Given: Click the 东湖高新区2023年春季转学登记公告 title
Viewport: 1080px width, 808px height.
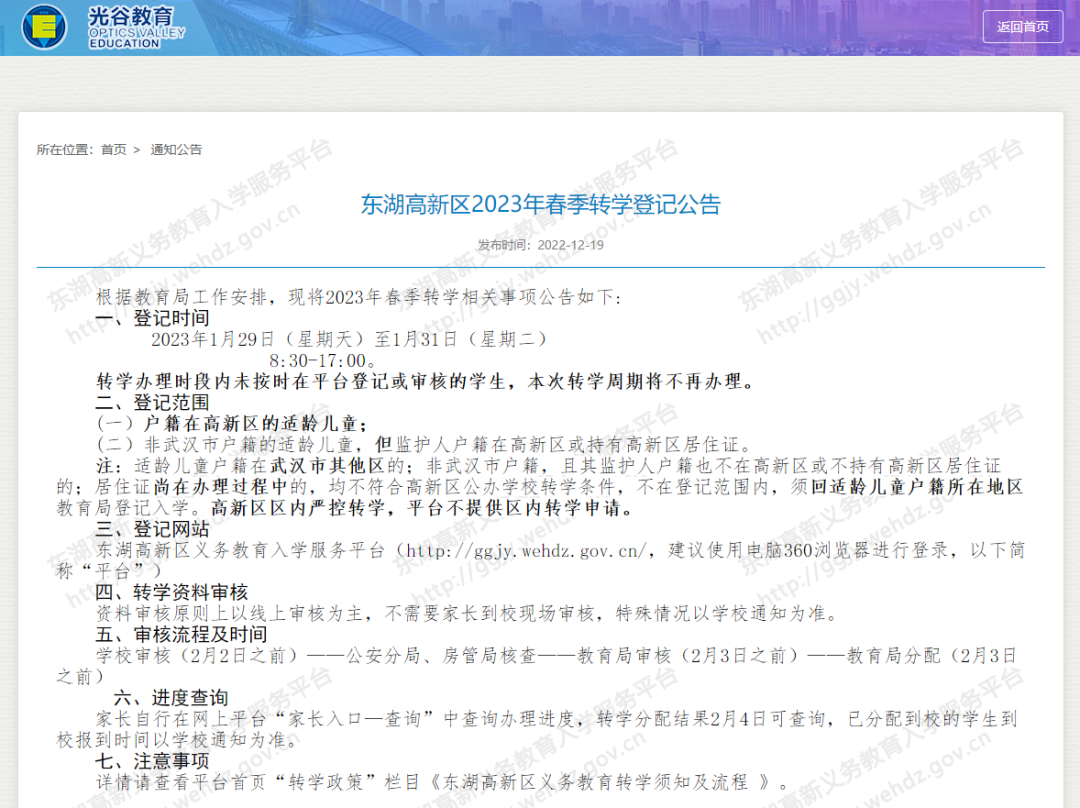Looking at the screenshot, I should [x=540, y=205].
